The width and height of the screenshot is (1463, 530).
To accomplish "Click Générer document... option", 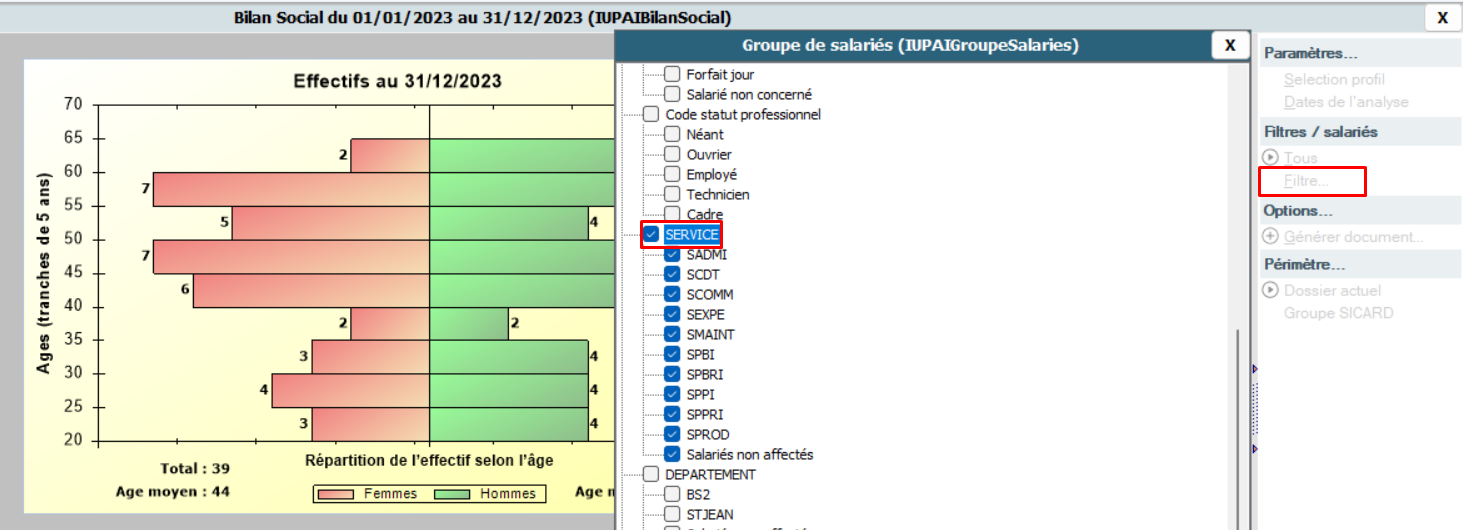I will point(1354,237).
